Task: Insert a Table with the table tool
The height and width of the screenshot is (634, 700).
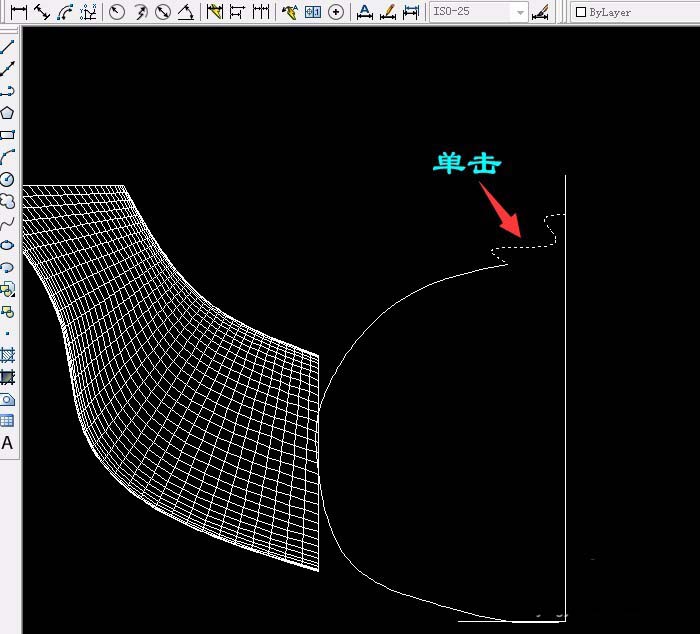Action: click(x=7, y=421)
